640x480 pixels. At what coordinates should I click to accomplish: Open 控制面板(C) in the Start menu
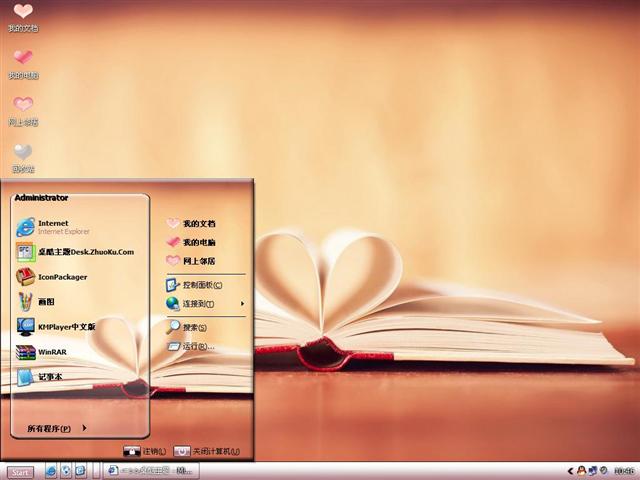click(x=194, y=284)
